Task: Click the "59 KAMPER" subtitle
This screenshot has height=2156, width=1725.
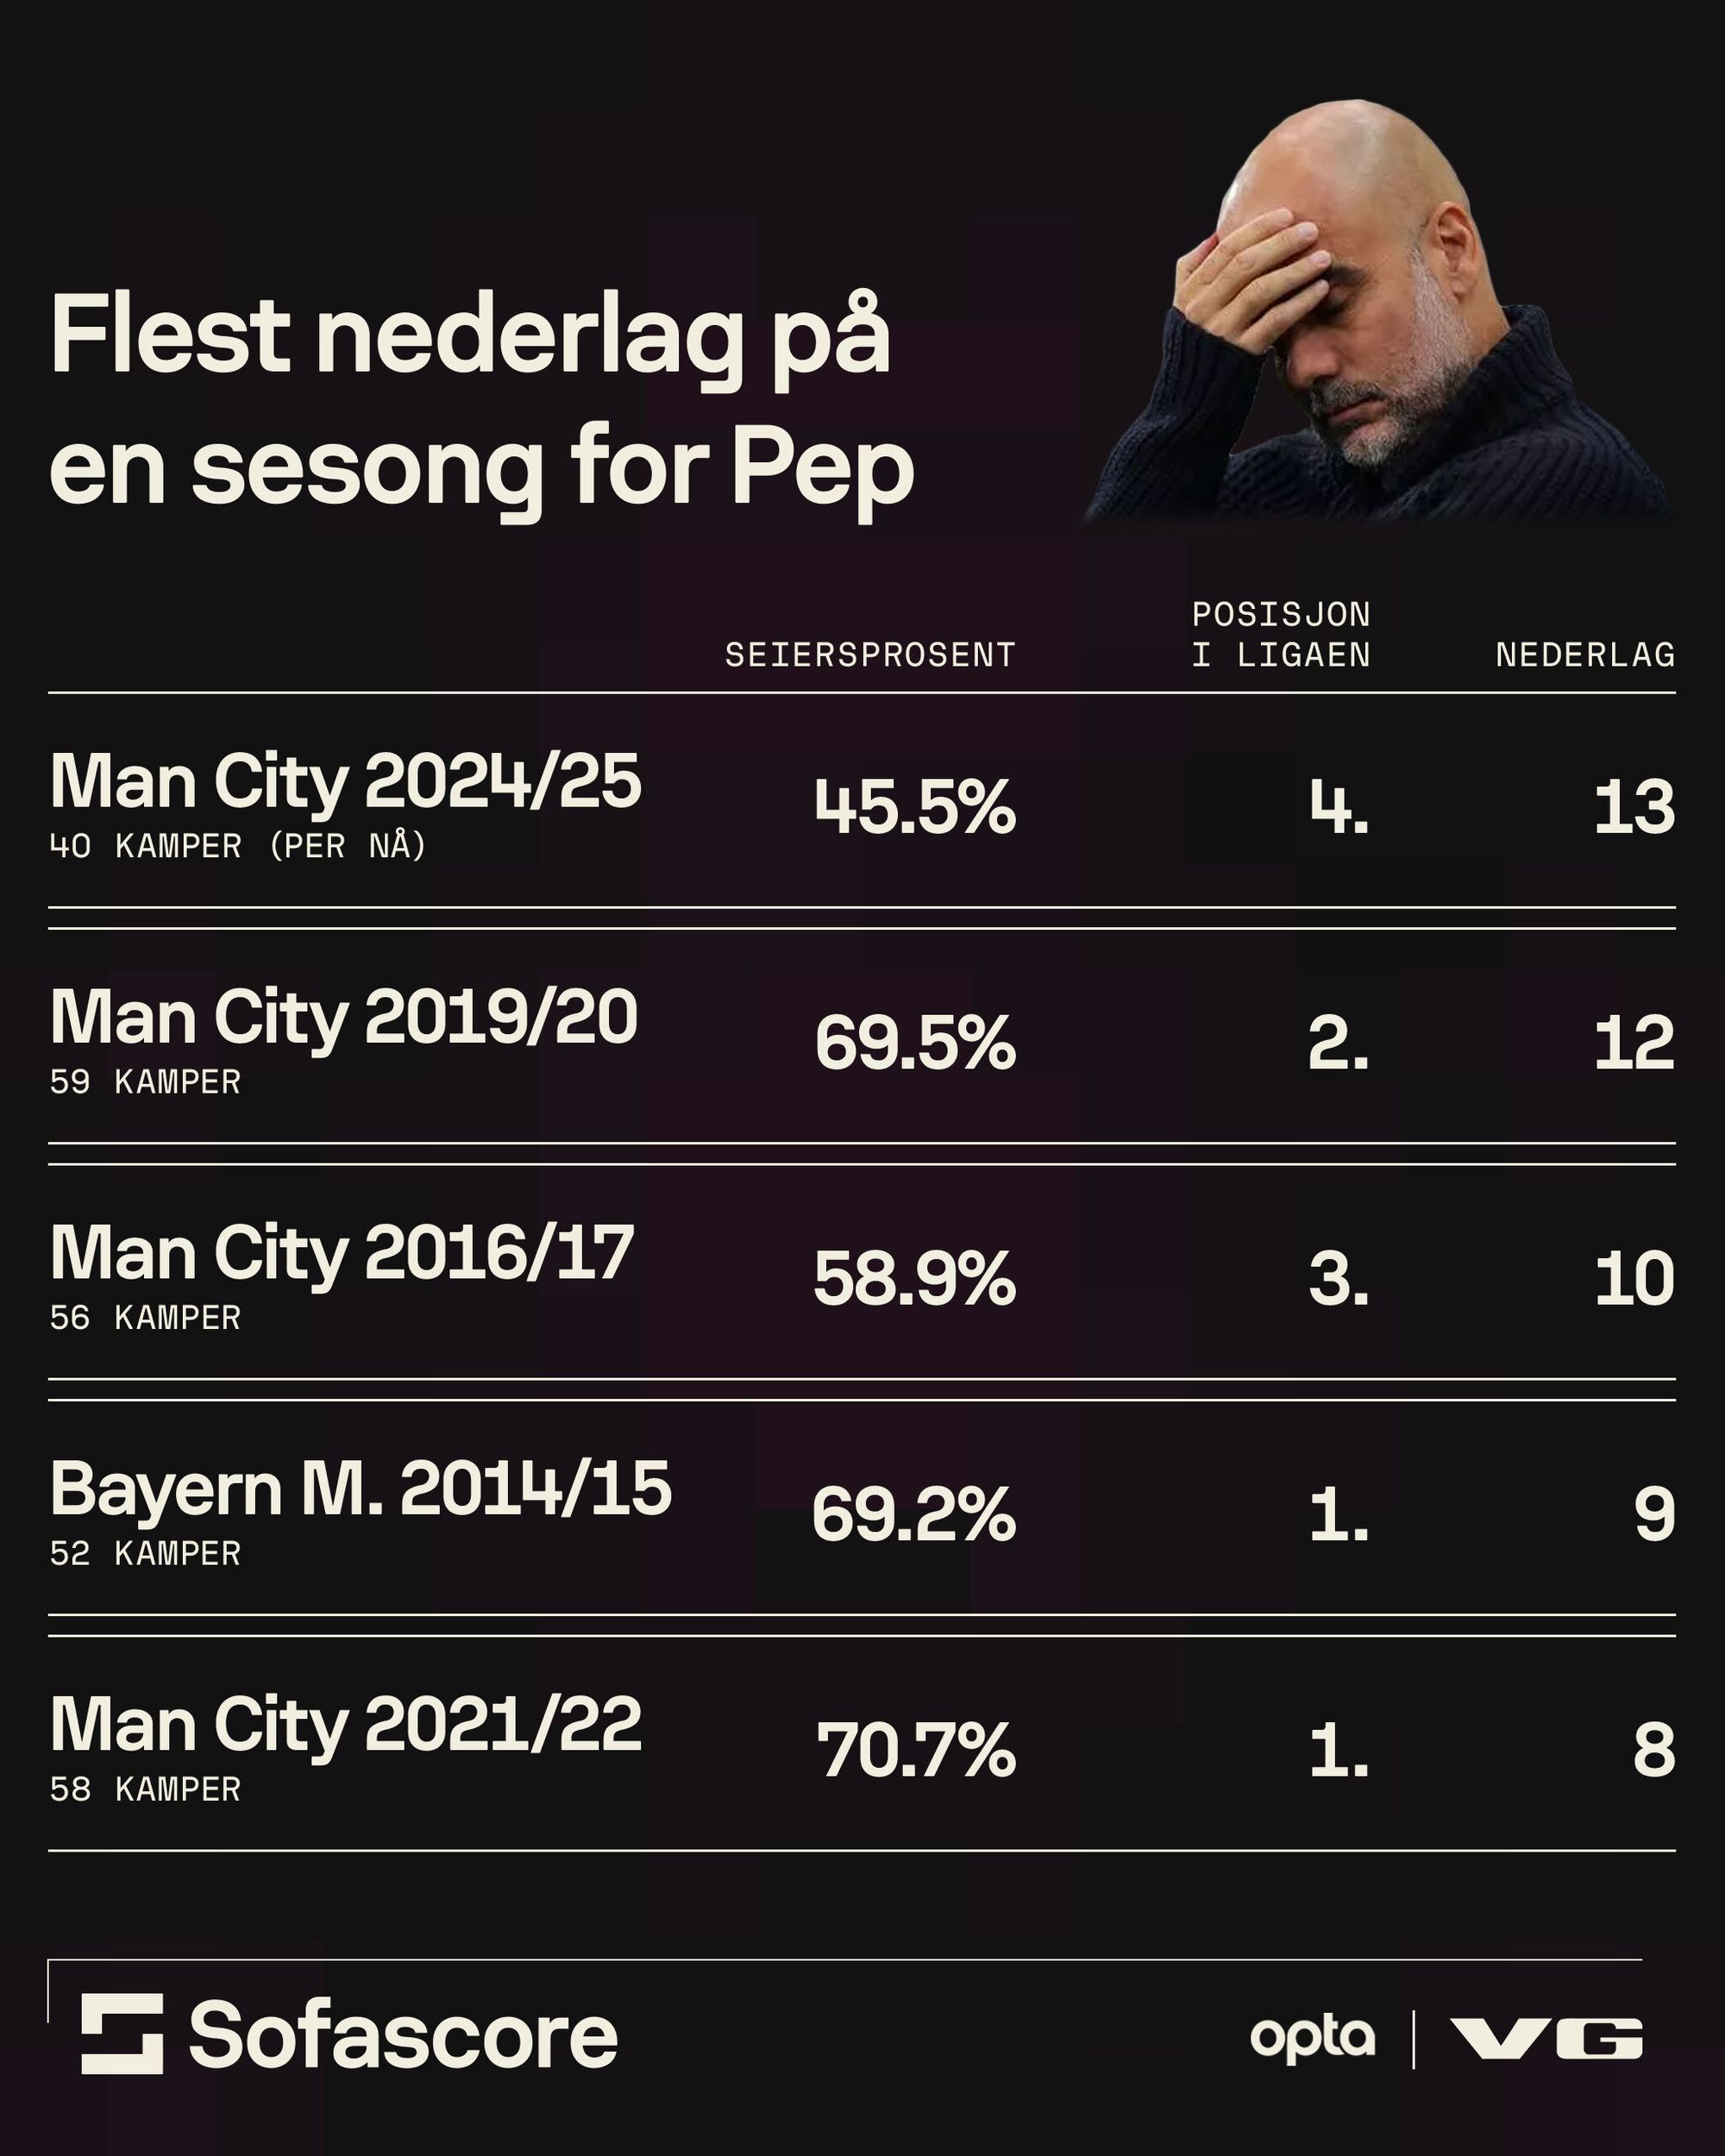Action: 145,1082
